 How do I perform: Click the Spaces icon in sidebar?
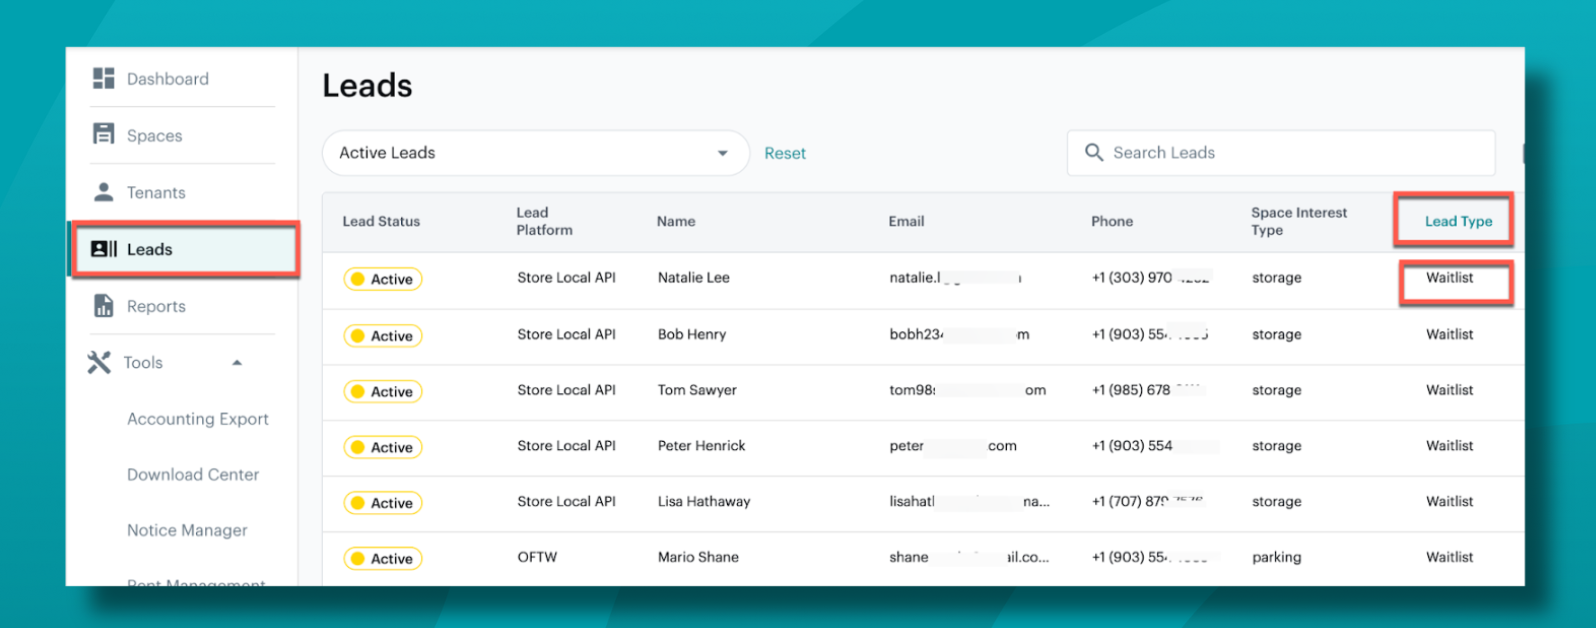pos(103,134)
